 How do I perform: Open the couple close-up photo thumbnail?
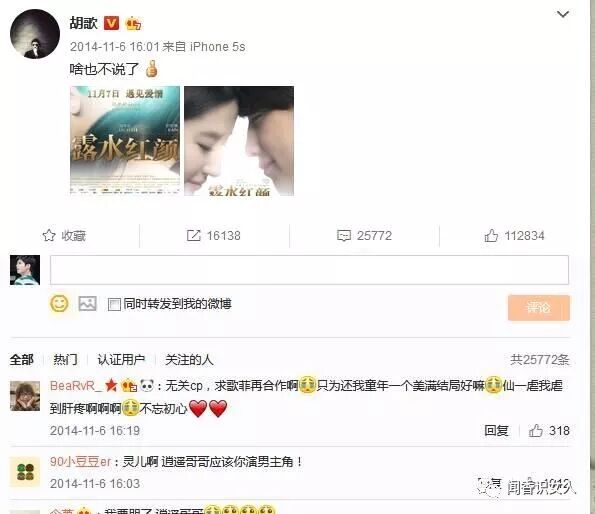coord(239,140)
